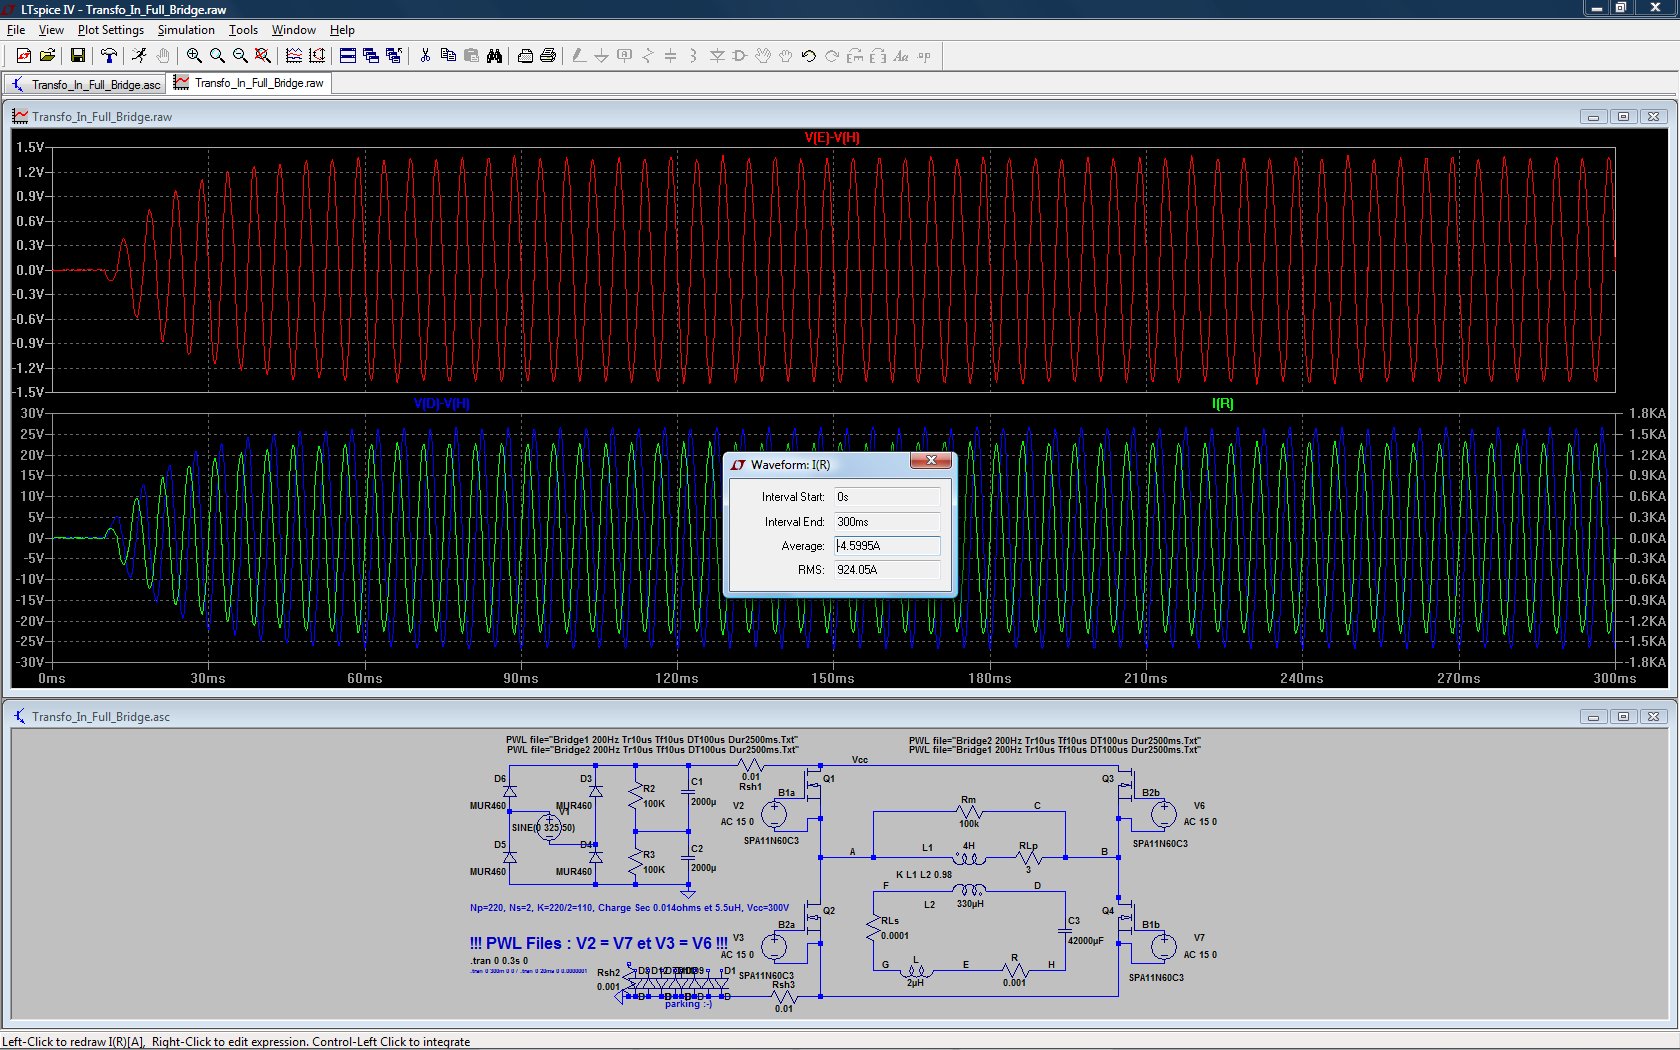The image size is (1680, 1050).
Task: Click the New Schematic toolbar icon
Action: (x=24, y=56)
